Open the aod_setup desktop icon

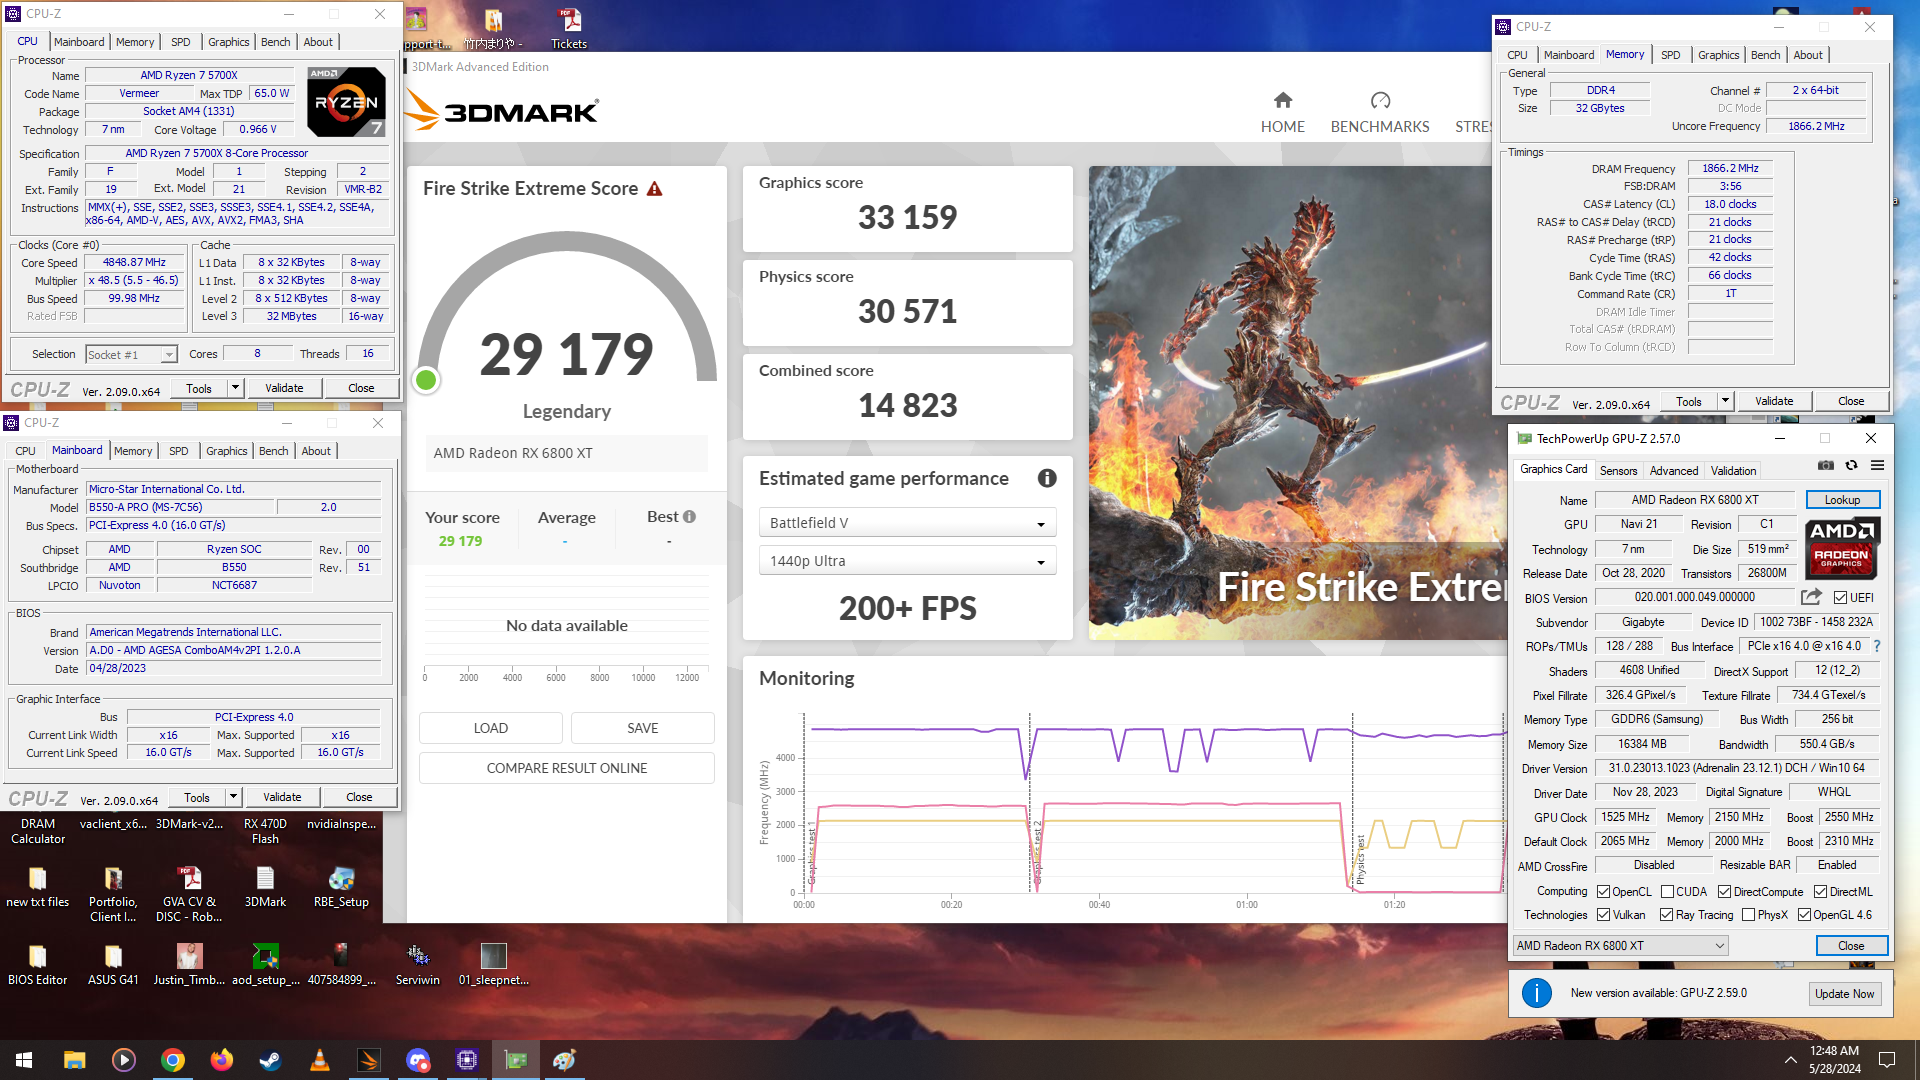pos(265,966)
